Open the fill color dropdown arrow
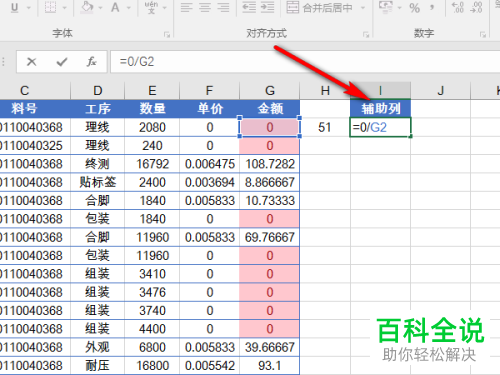This screenshot has height=375, width=500. [x=101, y=7]
